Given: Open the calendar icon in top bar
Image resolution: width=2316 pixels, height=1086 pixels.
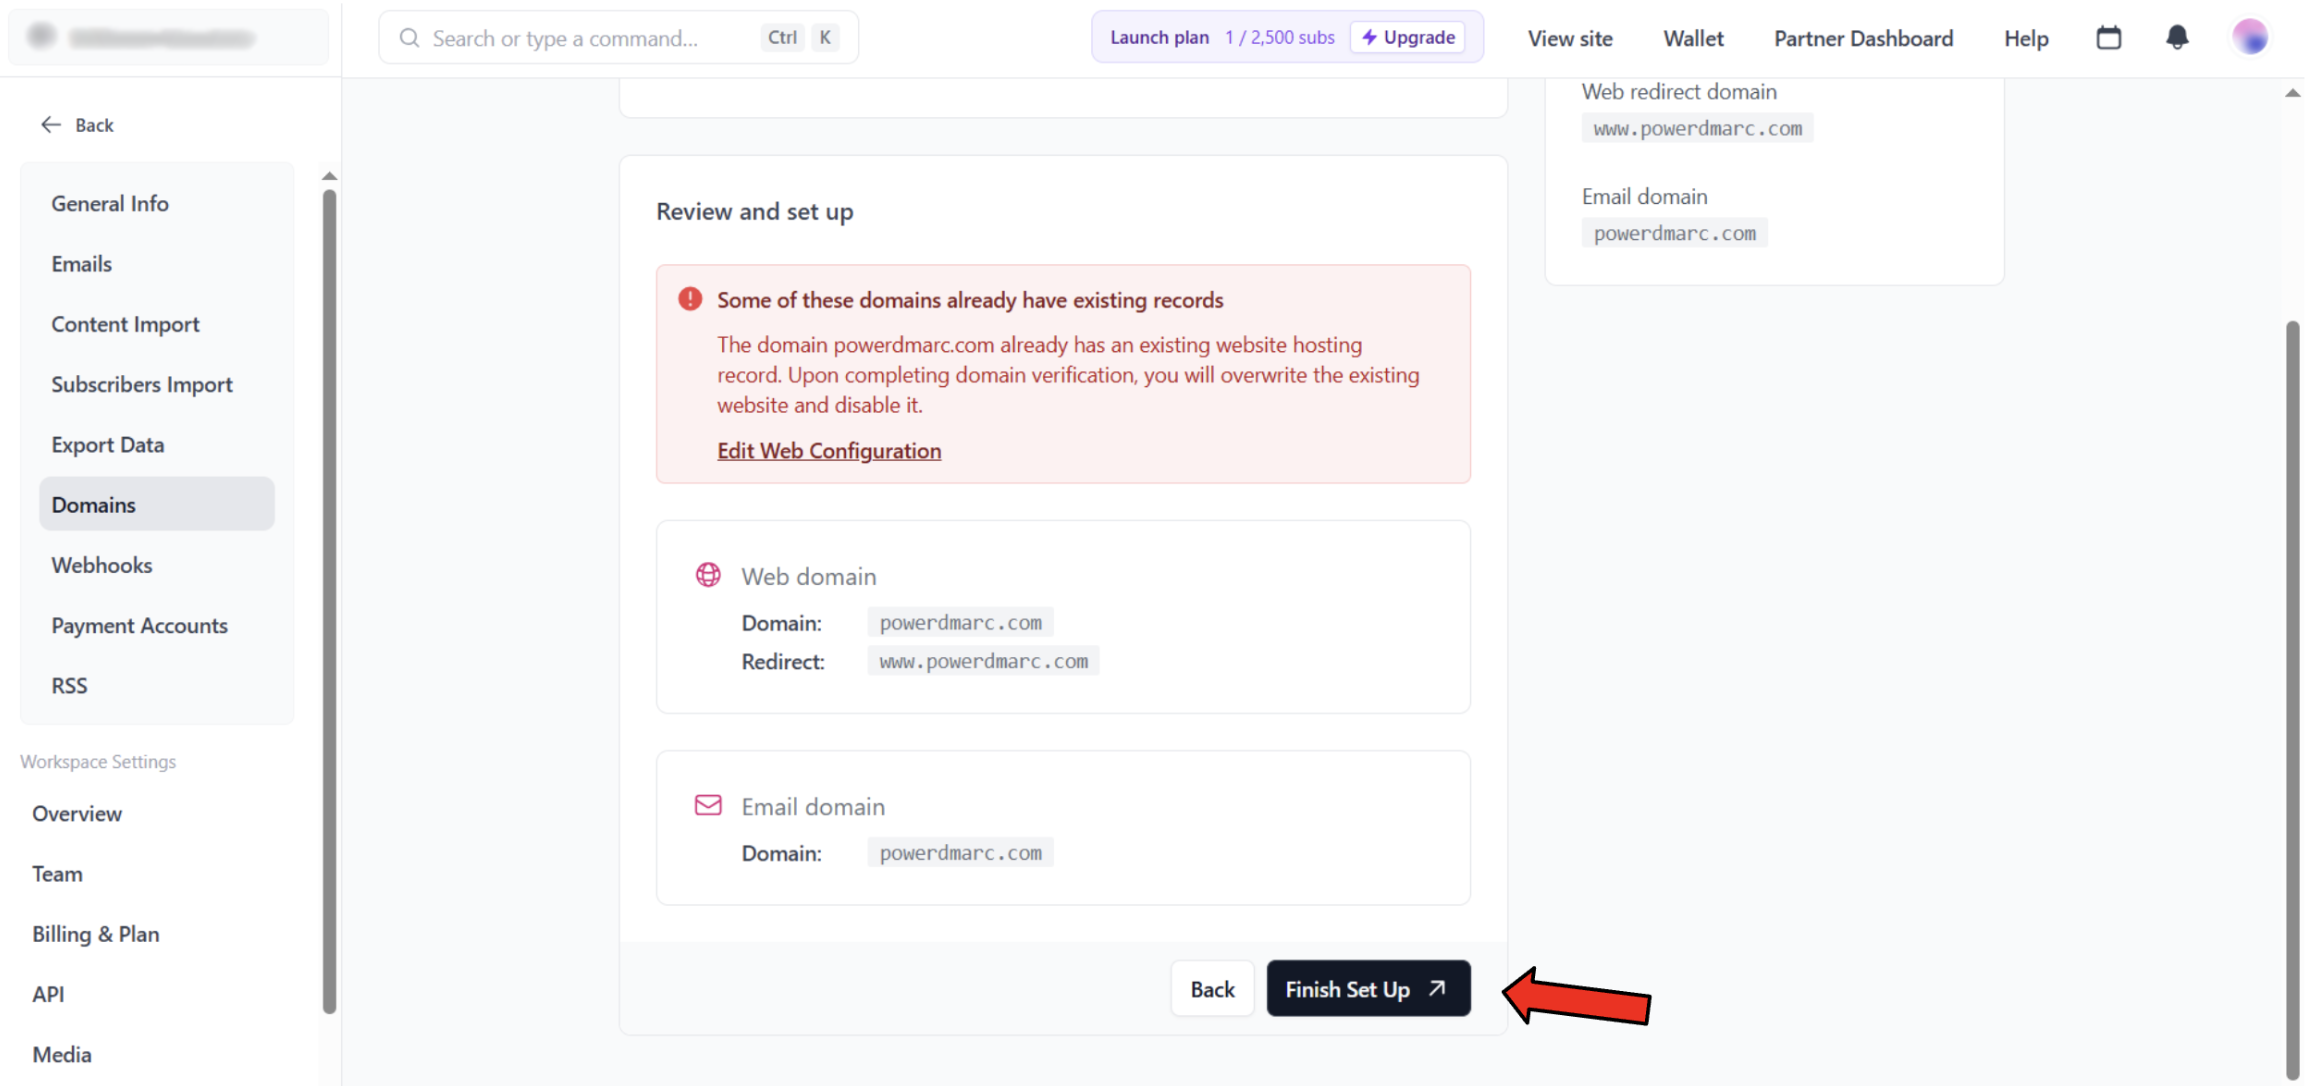Looking at the screenshot, I should coord(2108,38).
